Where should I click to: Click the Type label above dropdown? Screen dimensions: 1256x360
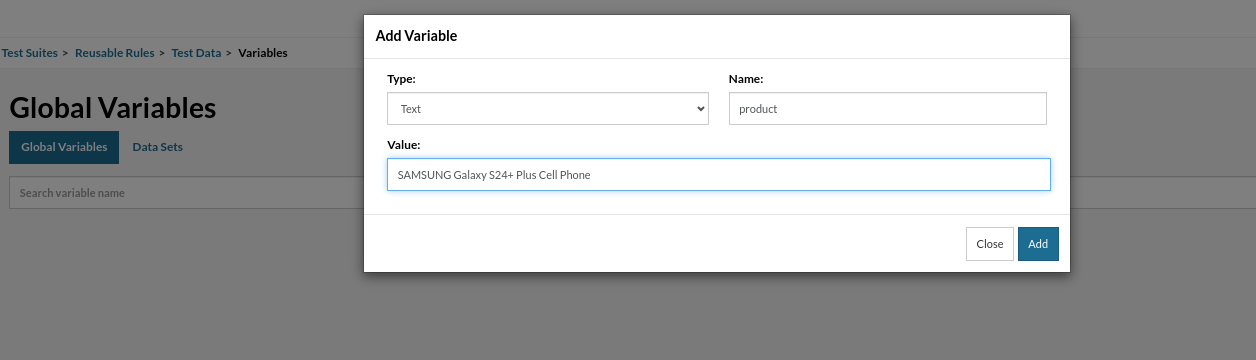click(401, 78)
